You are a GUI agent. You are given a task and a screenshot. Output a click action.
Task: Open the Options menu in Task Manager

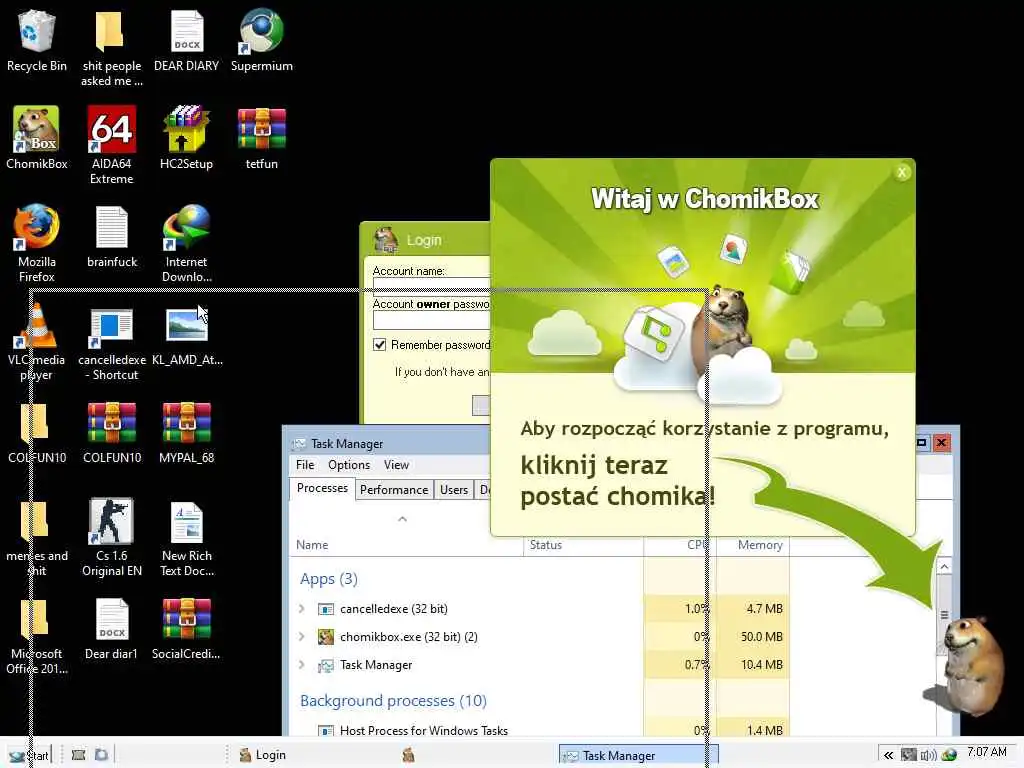click(349, 465)
